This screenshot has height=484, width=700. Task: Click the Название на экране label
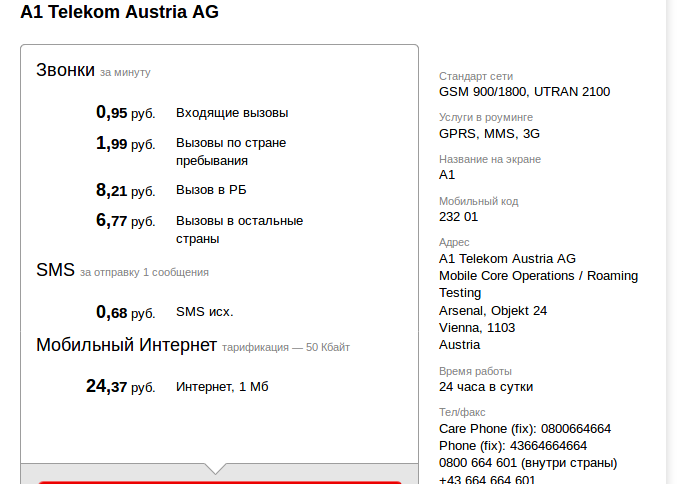490,159
